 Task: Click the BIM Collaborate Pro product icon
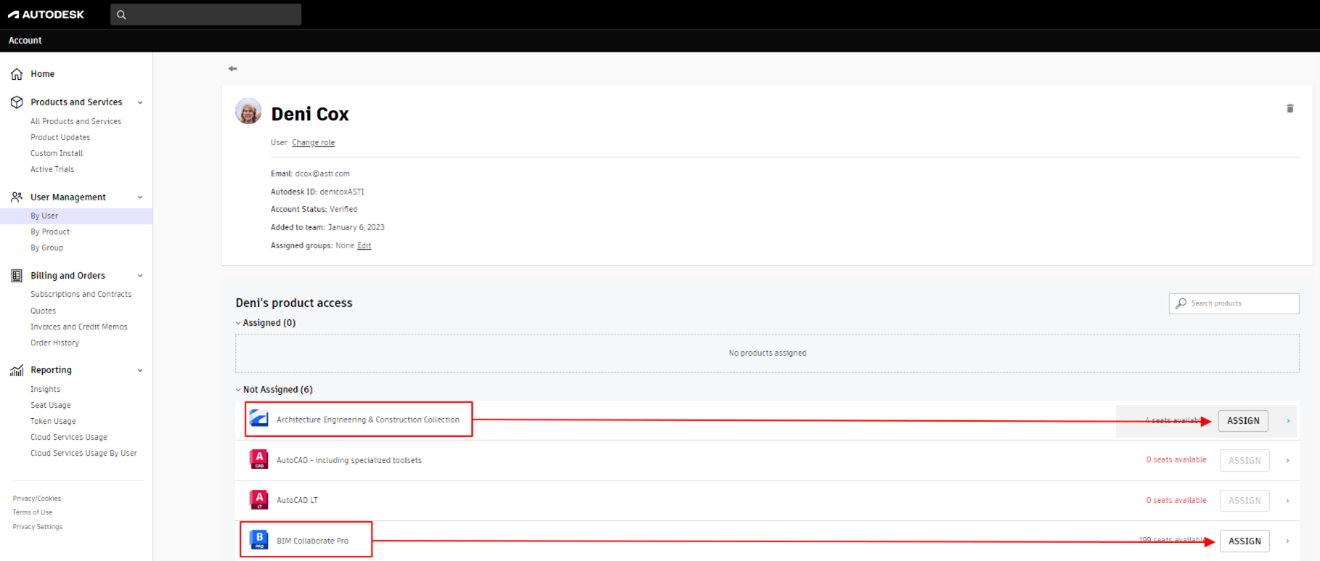click(259, 541)
